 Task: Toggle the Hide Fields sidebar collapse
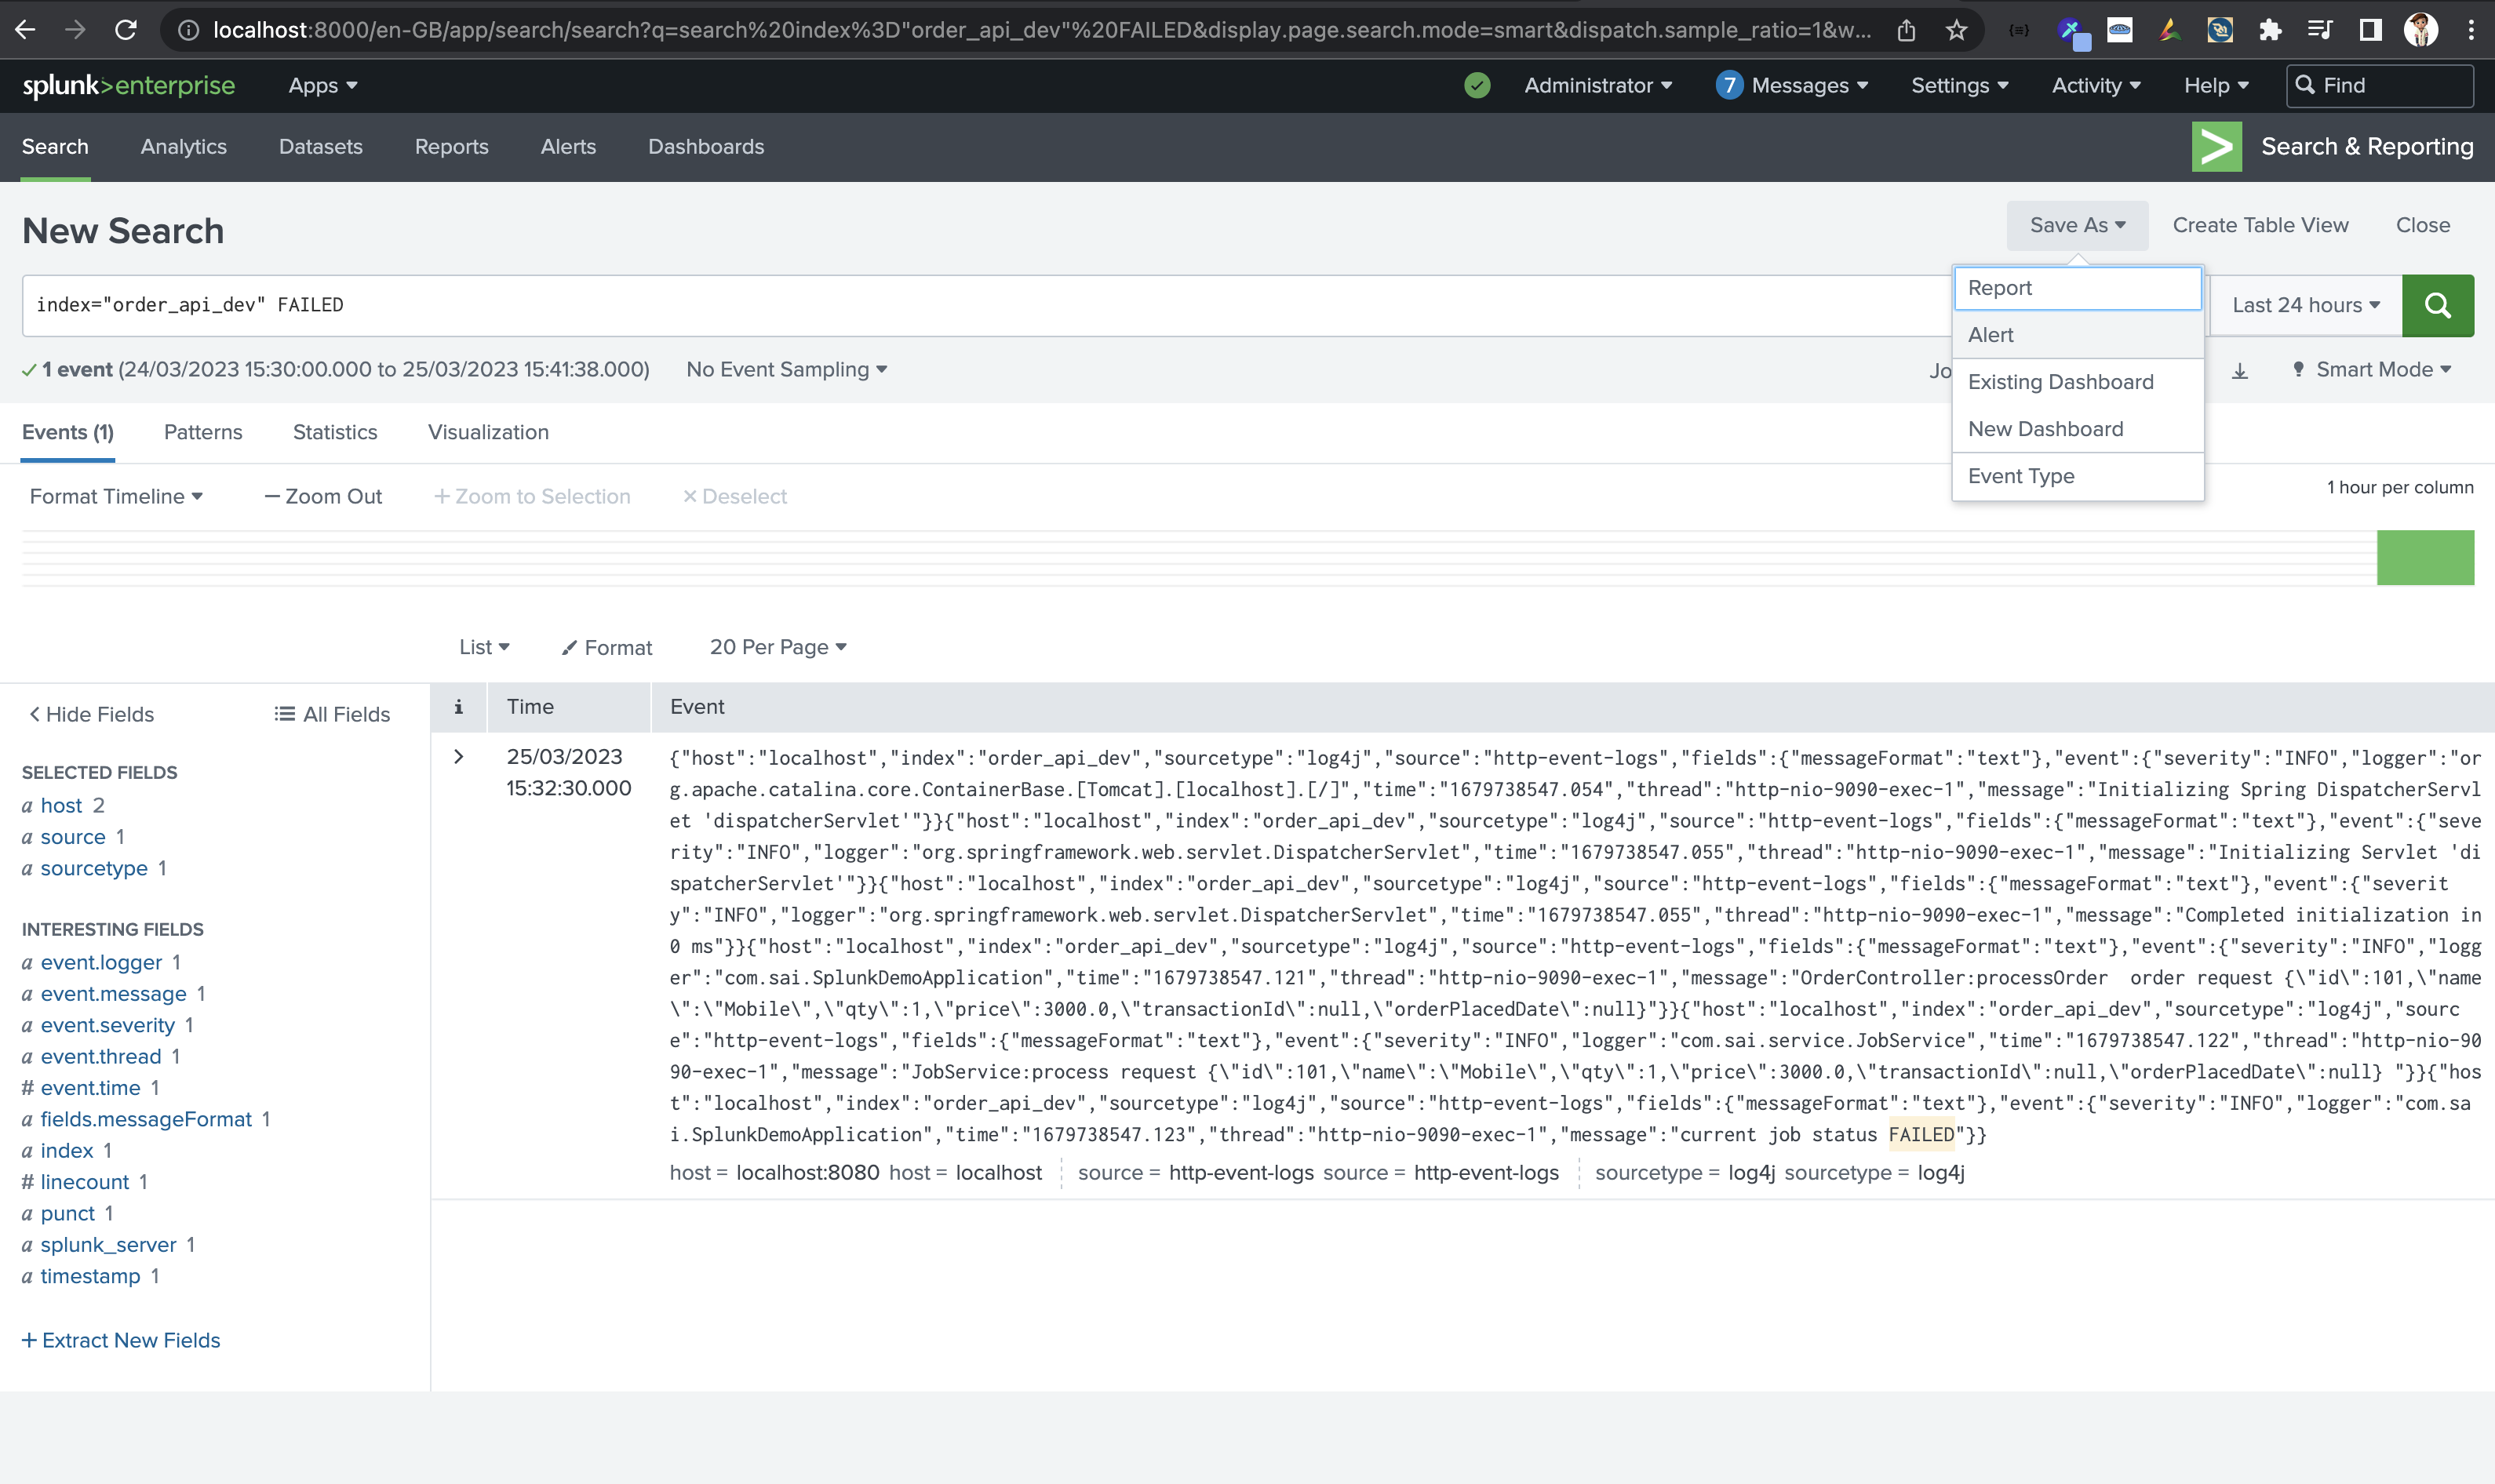pyautogui.click(x=89, y=714)
